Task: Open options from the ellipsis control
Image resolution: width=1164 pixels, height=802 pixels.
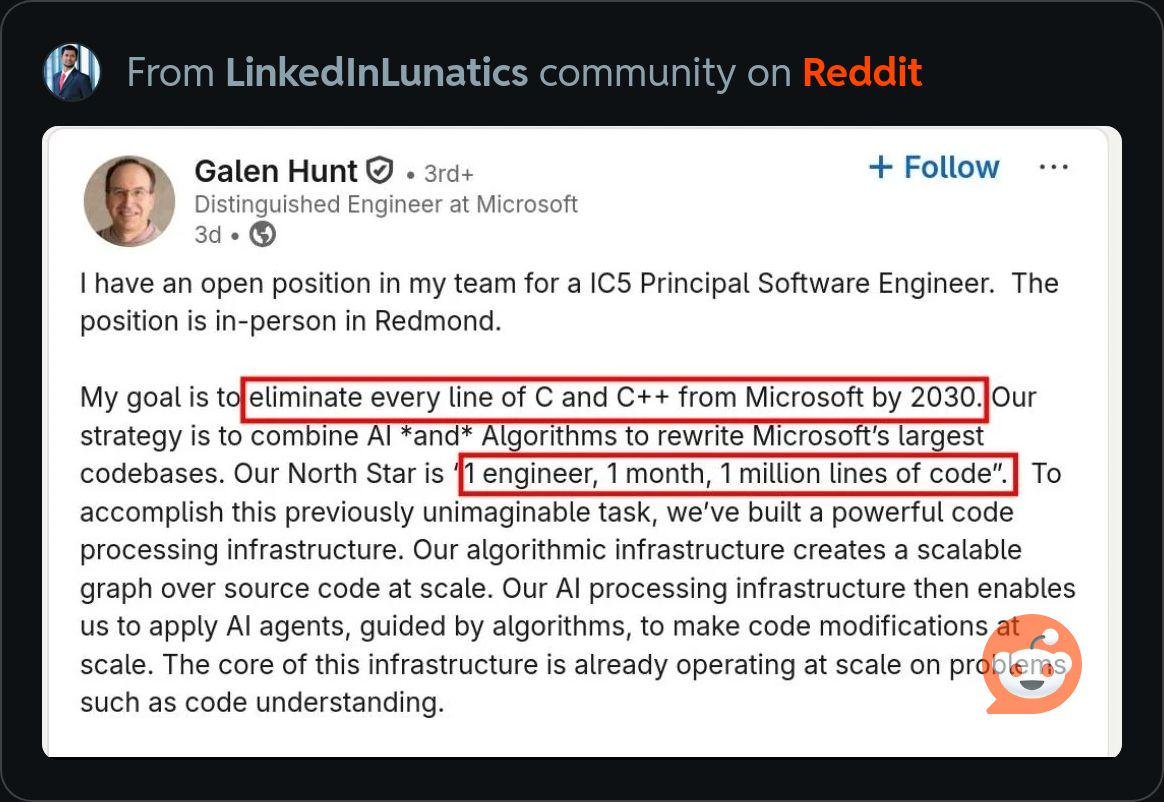Action: coord(1054,168)
